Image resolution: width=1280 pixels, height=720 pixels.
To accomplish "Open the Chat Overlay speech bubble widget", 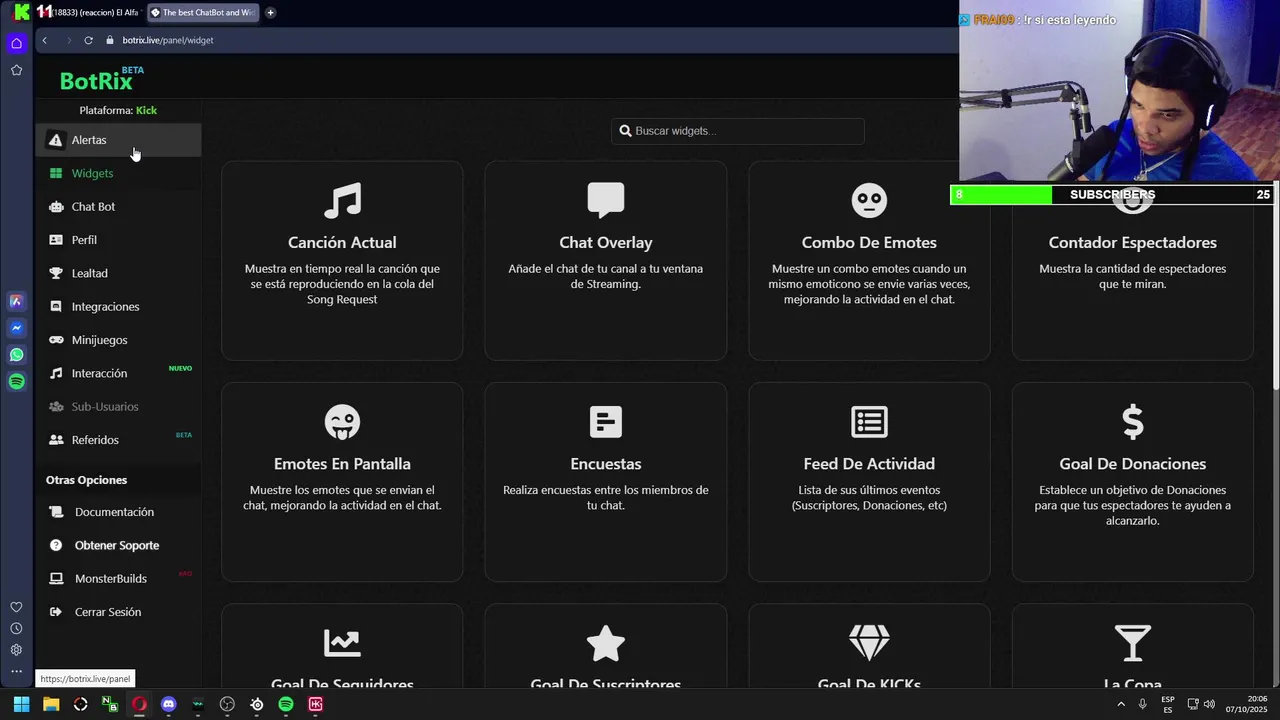I will pyautogui.click(x=606, y=260).
